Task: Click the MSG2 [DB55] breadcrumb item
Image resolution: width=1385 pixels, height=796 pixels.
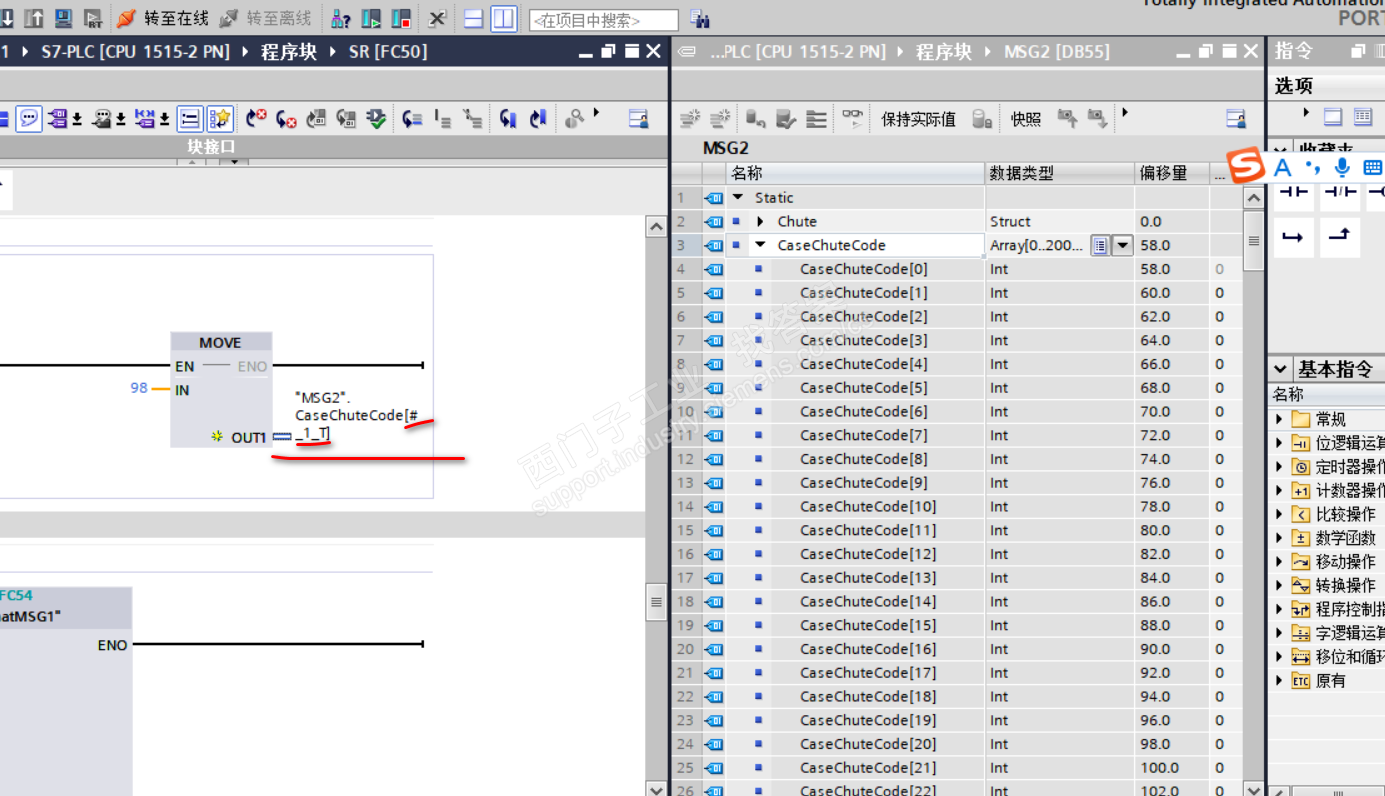Action: 1057,51
